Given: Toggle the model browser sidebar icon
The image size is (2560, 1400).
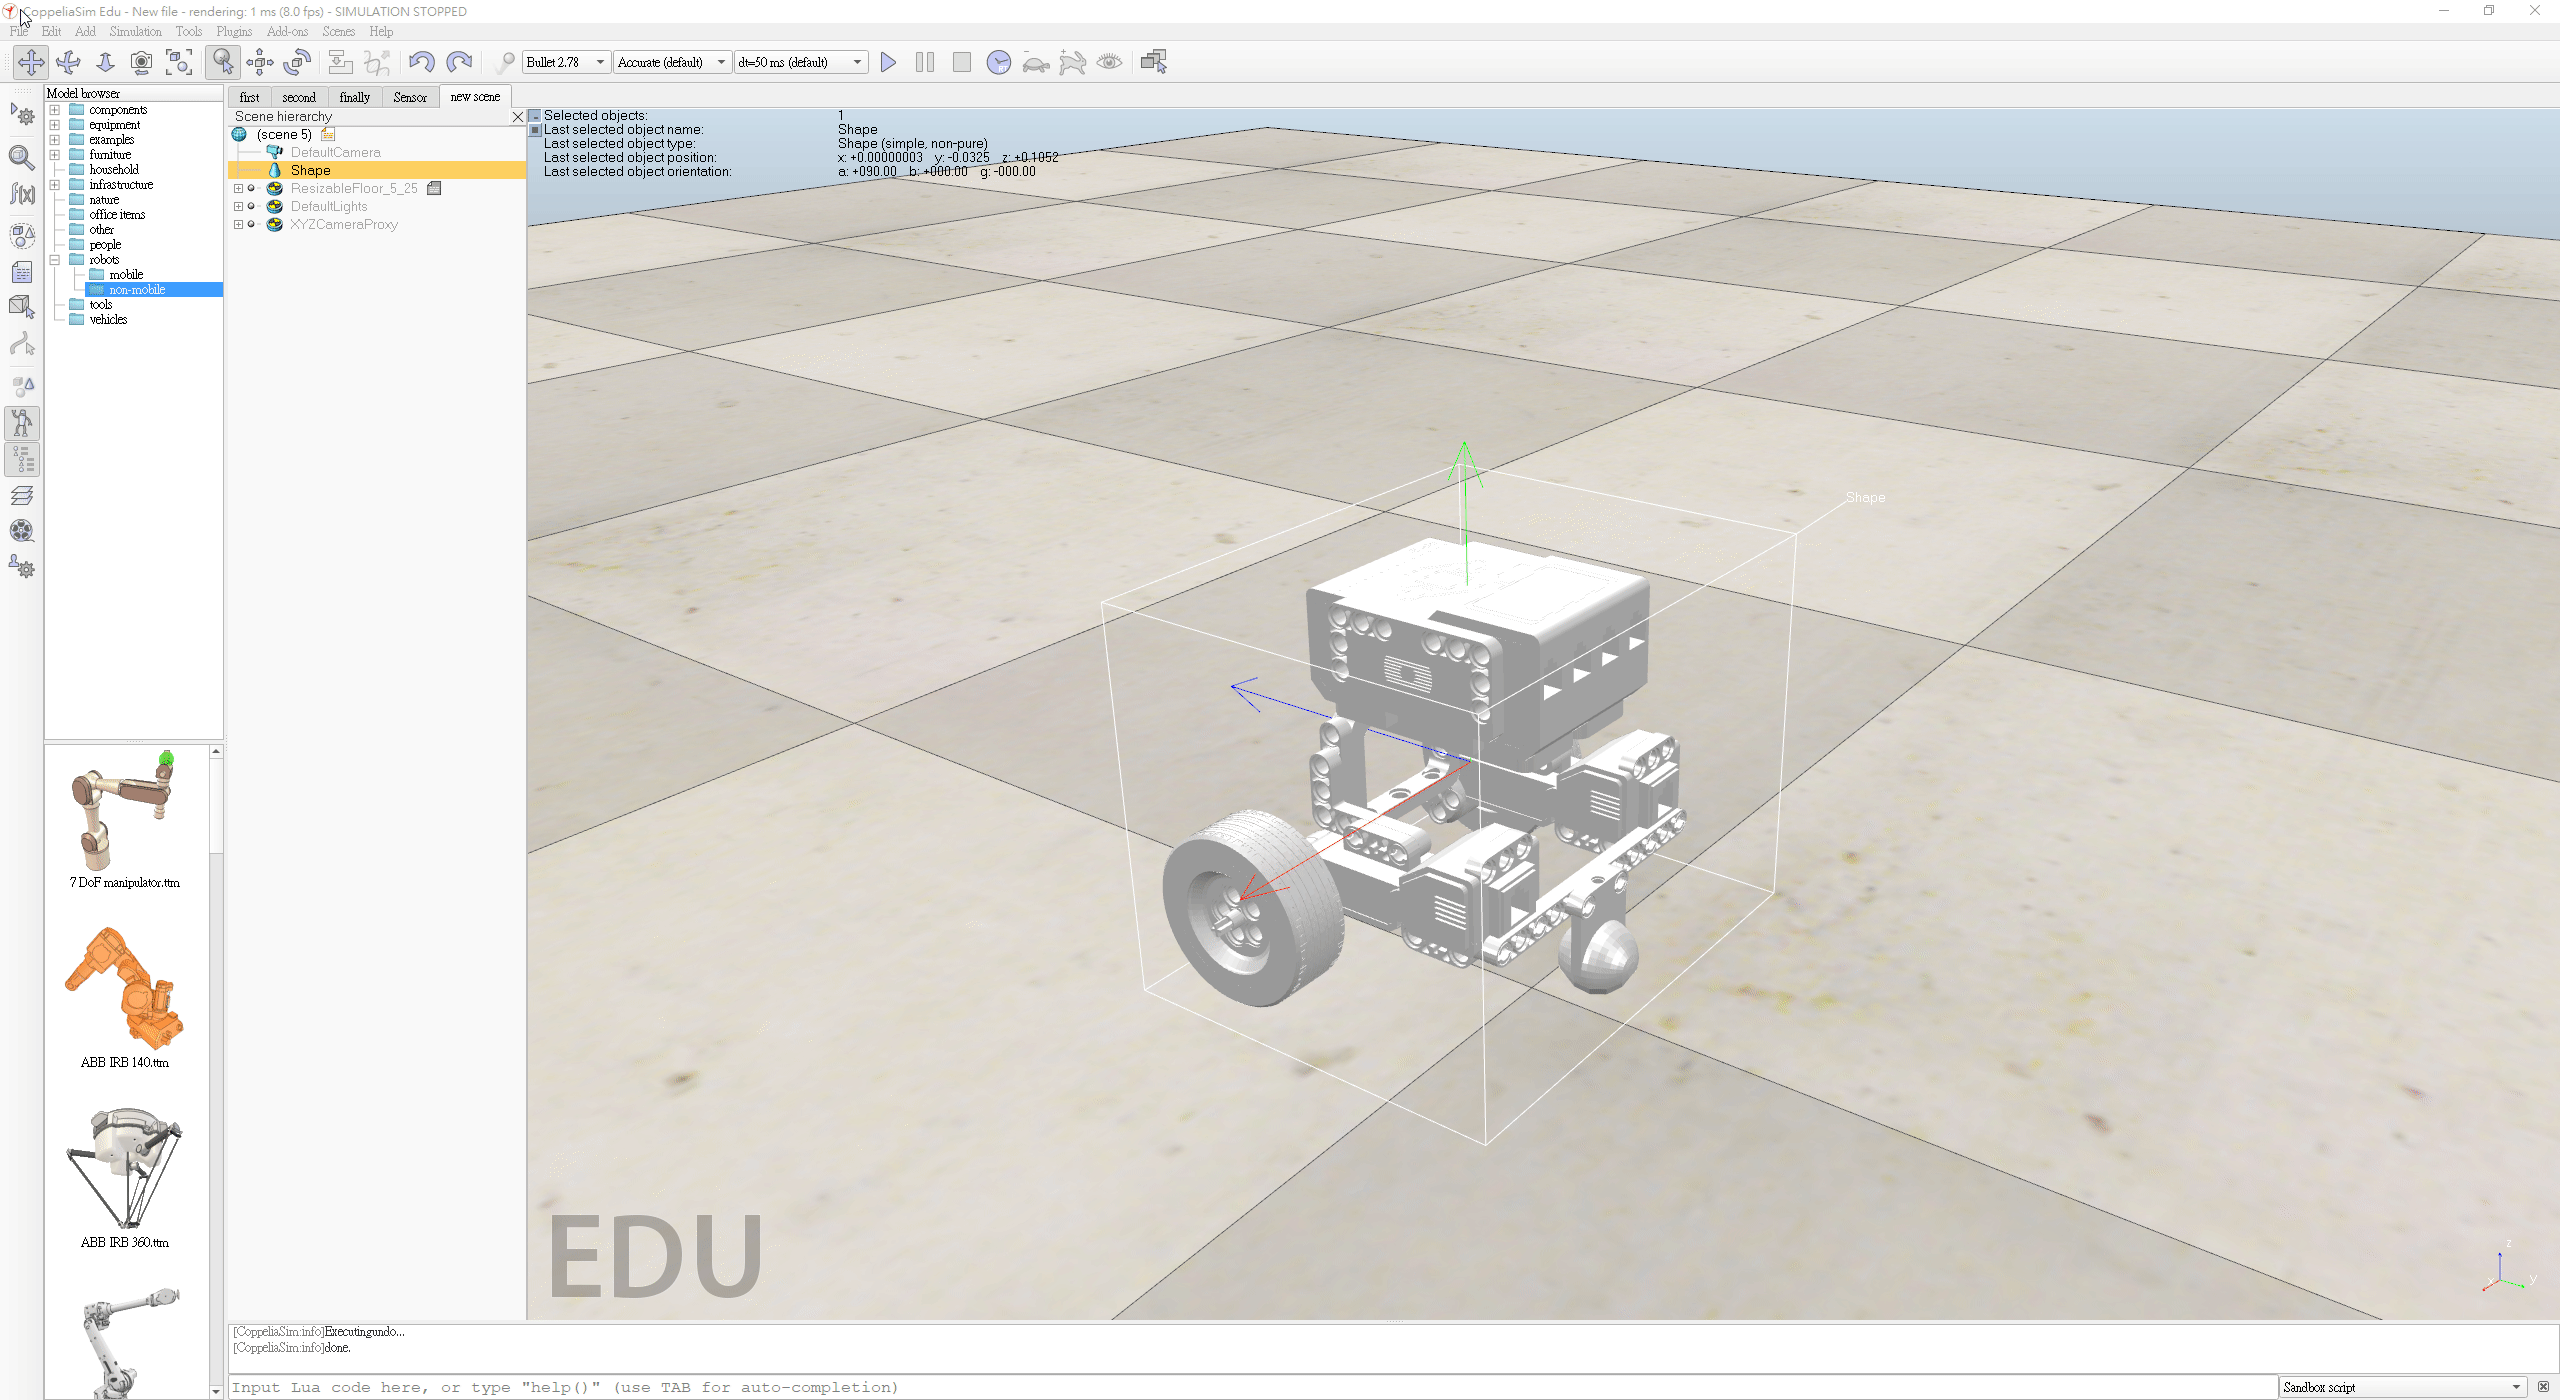Looking at the screenshot, I should click(22, 423).
